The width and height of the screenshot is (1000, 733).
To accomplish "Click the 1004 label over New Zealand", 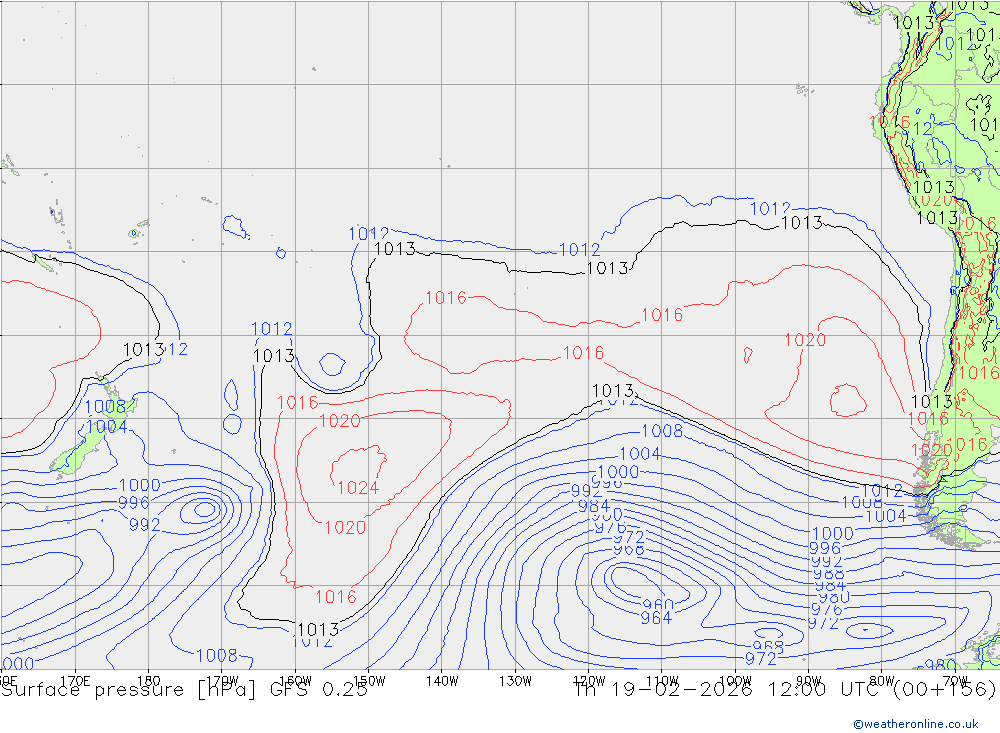I will click(107, 426).
